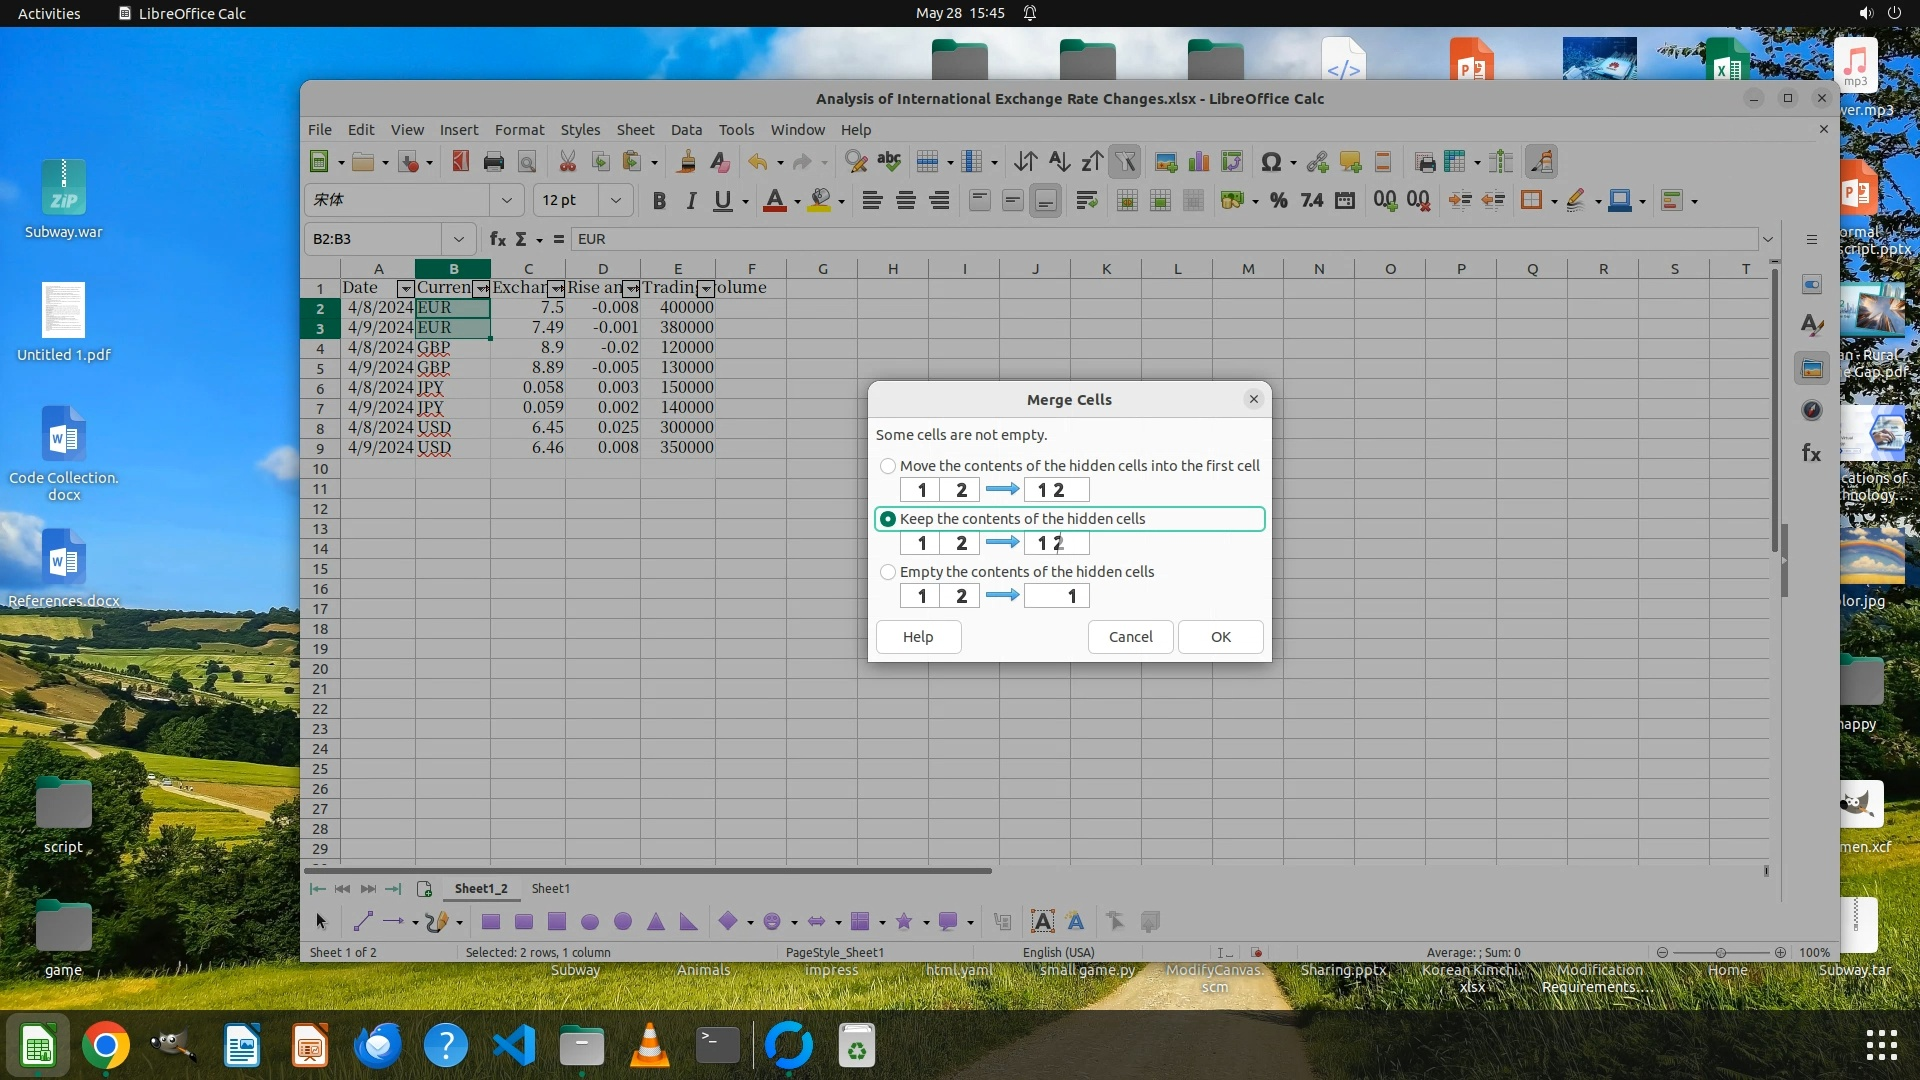1920x1080 pixels.
Task: Click the AutoFilter toolbar icon
Action: [1125, 162]
